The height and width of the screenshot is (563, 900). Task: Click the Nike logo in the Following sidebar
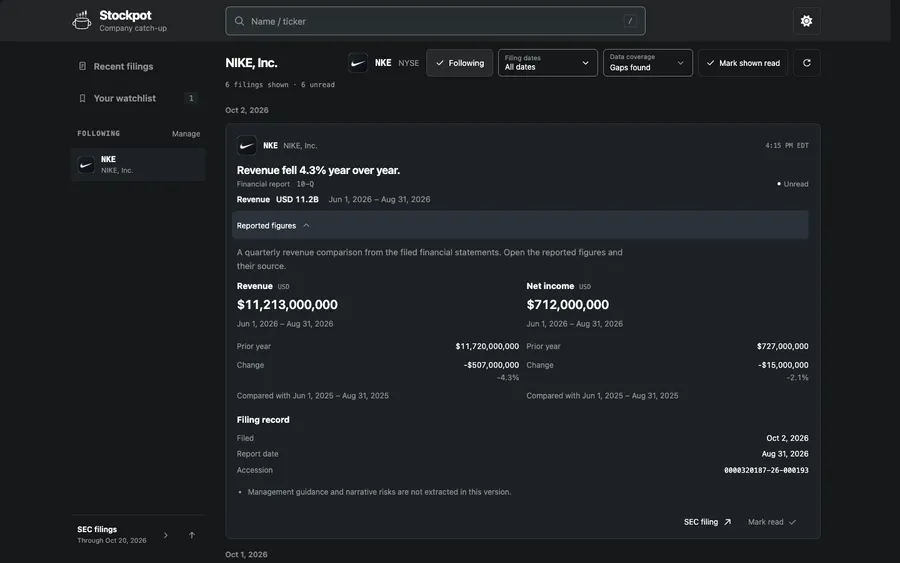point(86,165)
